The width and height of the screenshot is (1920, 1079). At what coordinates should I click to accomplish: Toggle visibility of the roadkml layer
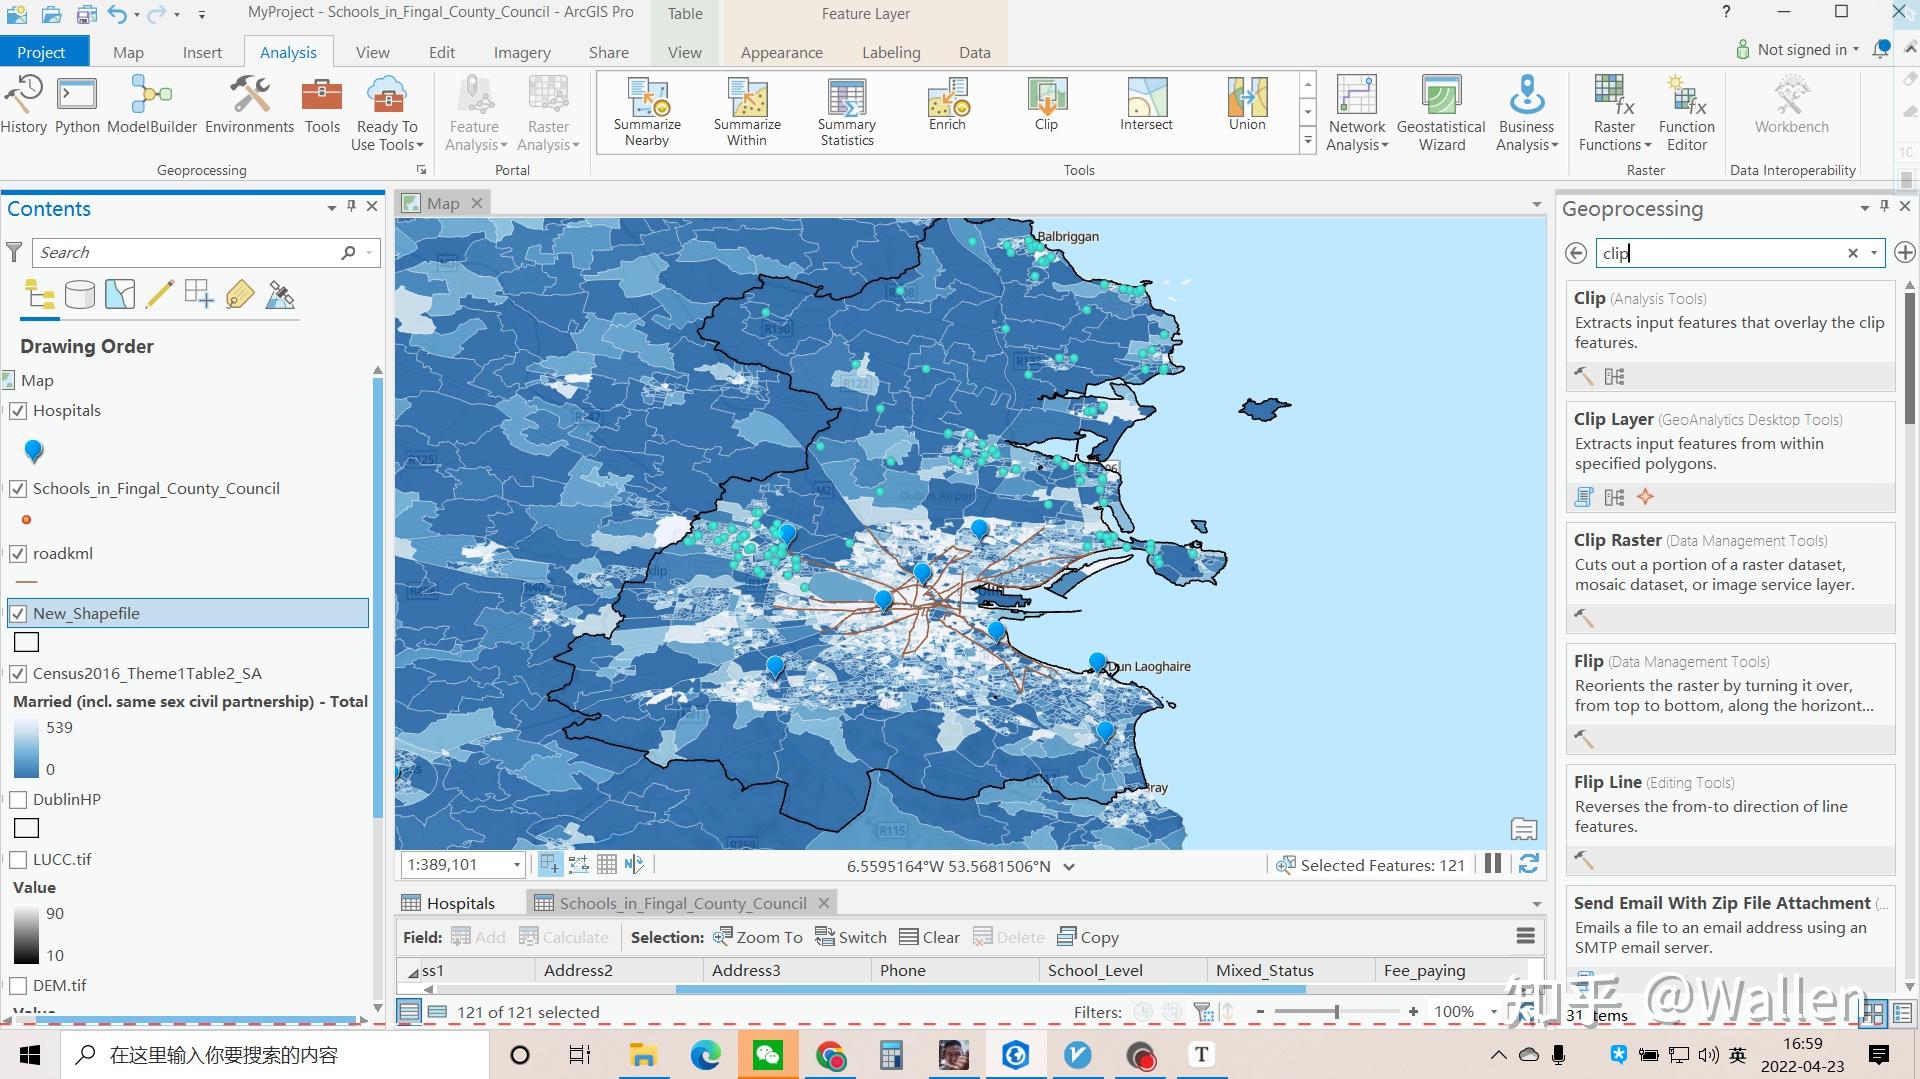[17, 553]
